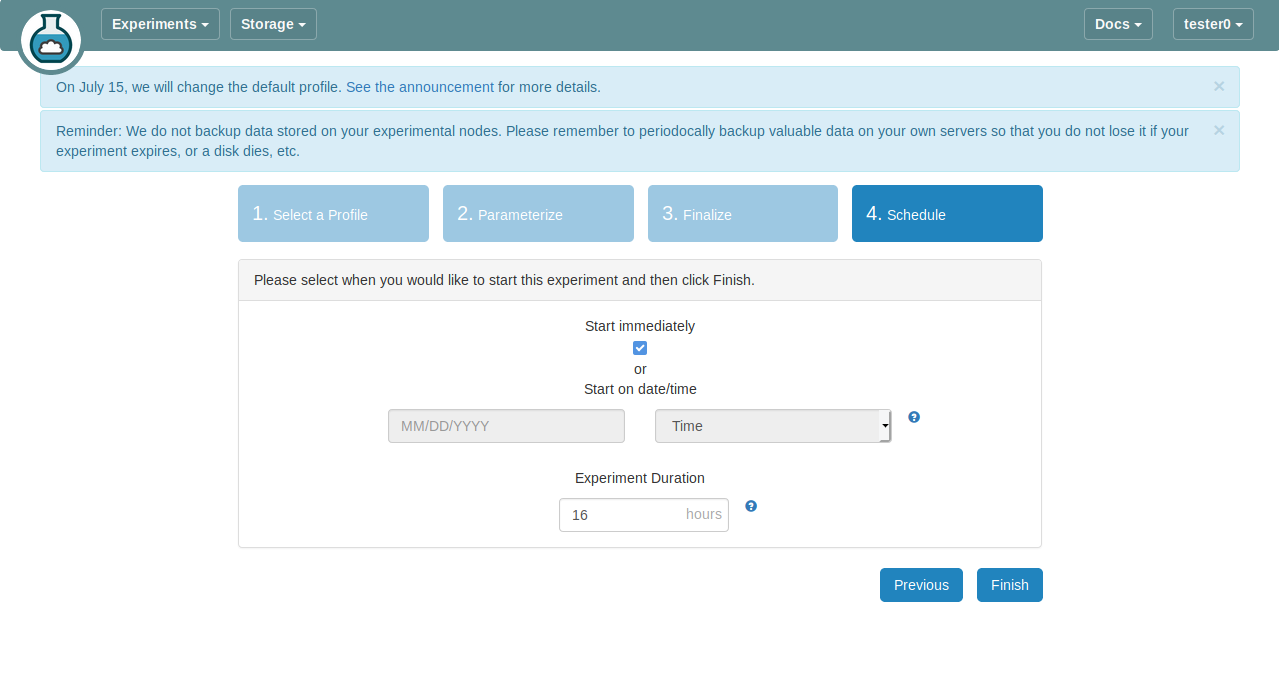Go to step 1 Select a Profile

[x=333, y=214]
